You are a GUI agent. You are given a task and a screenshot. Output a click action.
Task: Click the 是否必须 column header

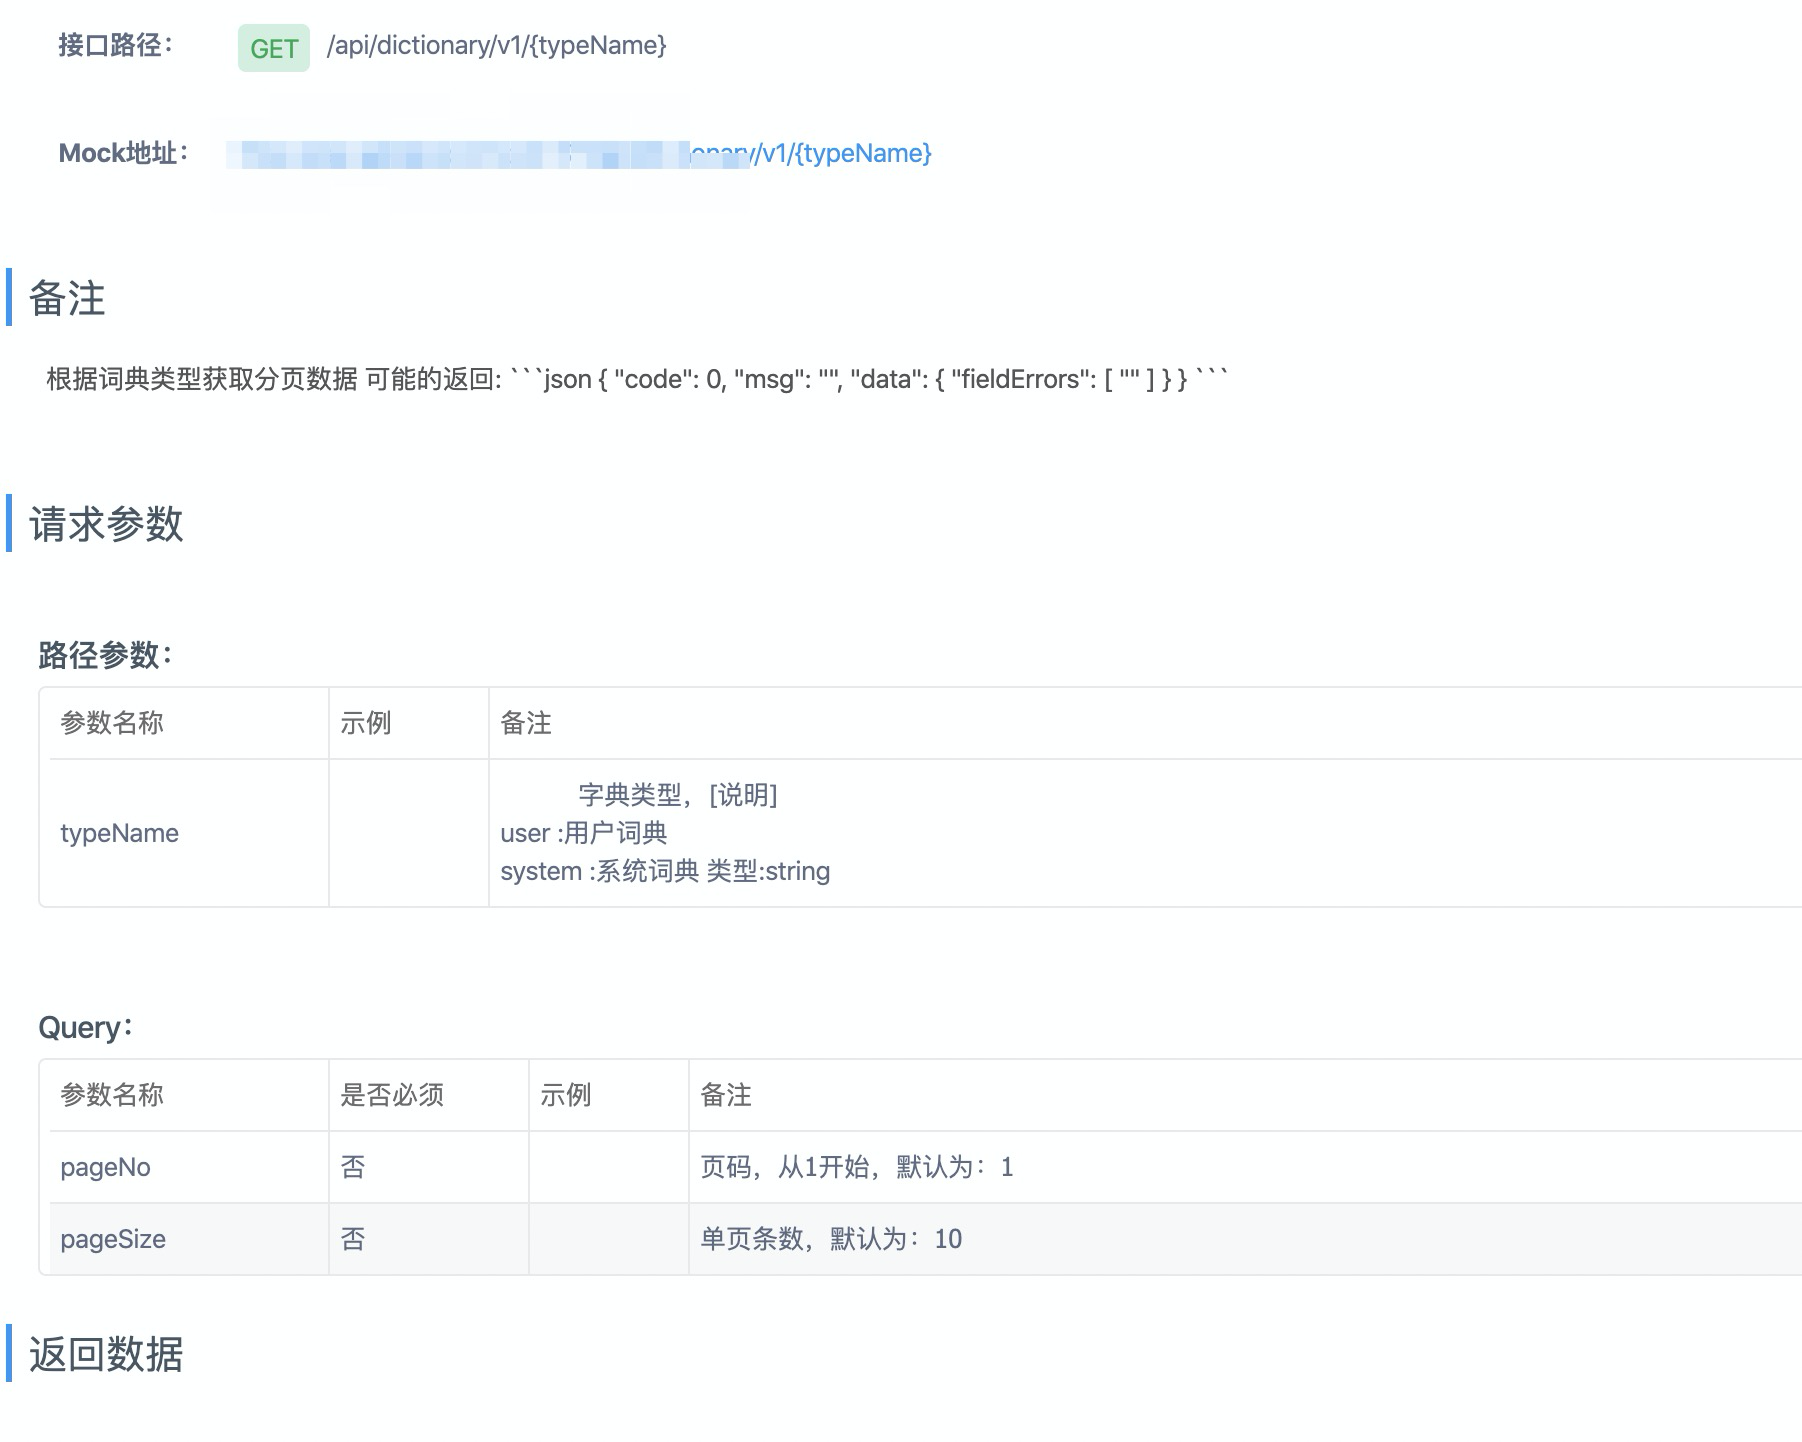[394, 1095]
